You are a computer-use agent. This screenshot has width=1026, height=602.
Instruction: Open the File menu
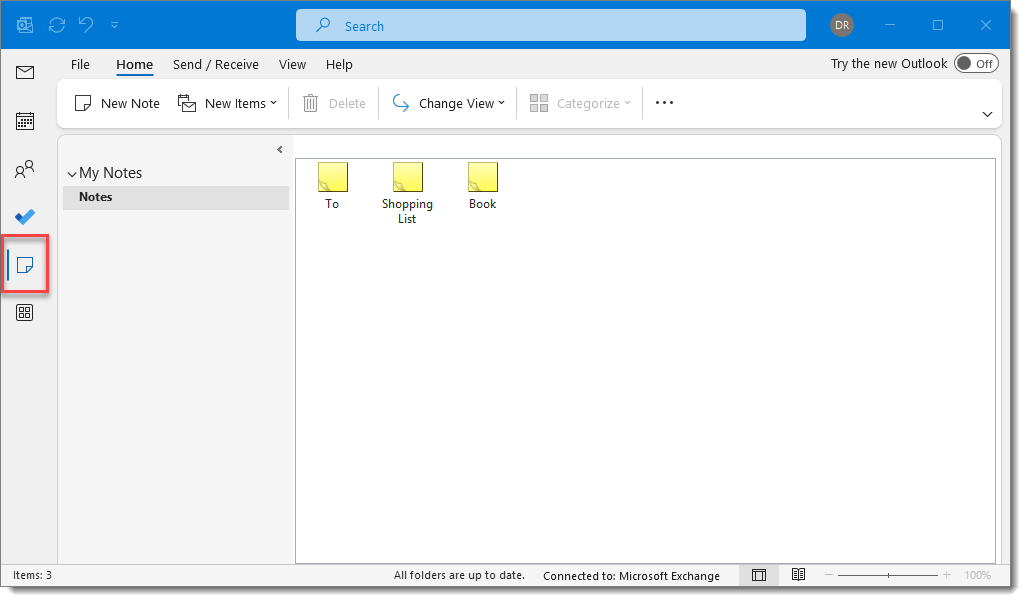80,64
